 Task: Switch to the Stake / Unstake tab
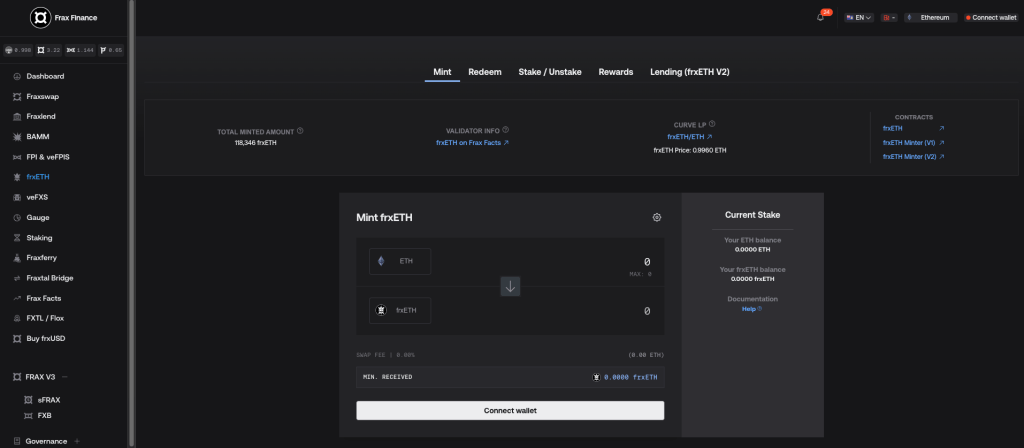(549, 72)
